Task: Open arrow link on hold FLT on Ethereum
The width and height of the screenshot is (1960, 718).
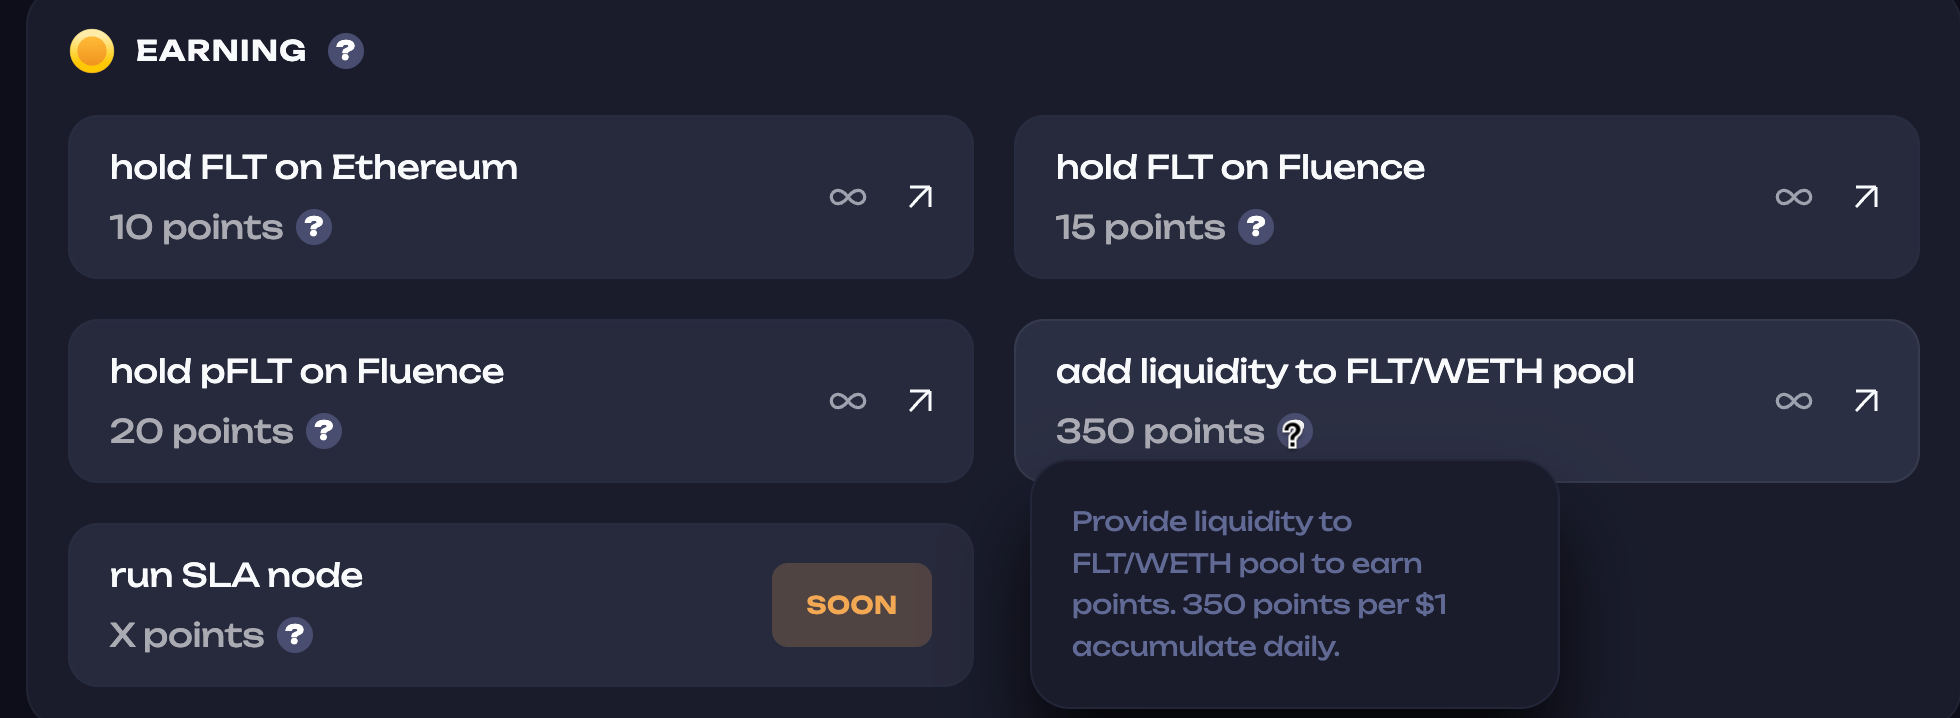Action: coord(920,197)
